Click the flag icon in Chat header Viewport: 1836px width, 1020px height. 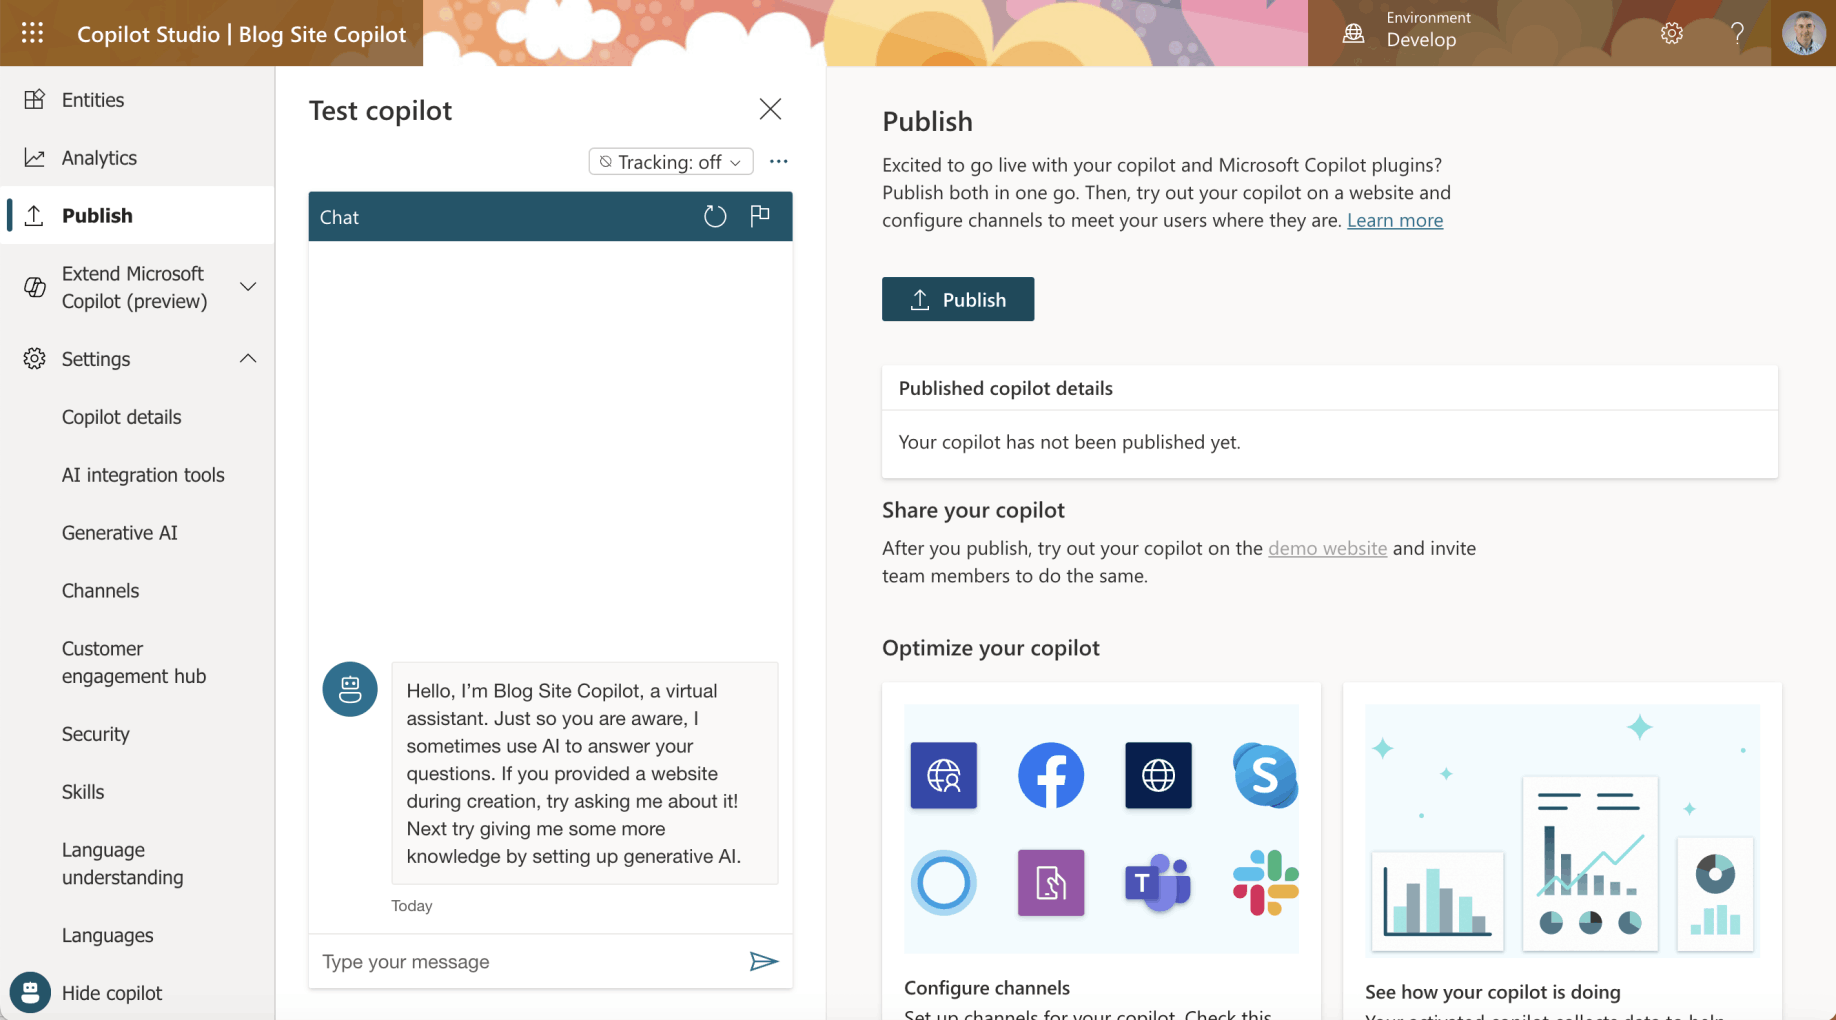[760, 215]
